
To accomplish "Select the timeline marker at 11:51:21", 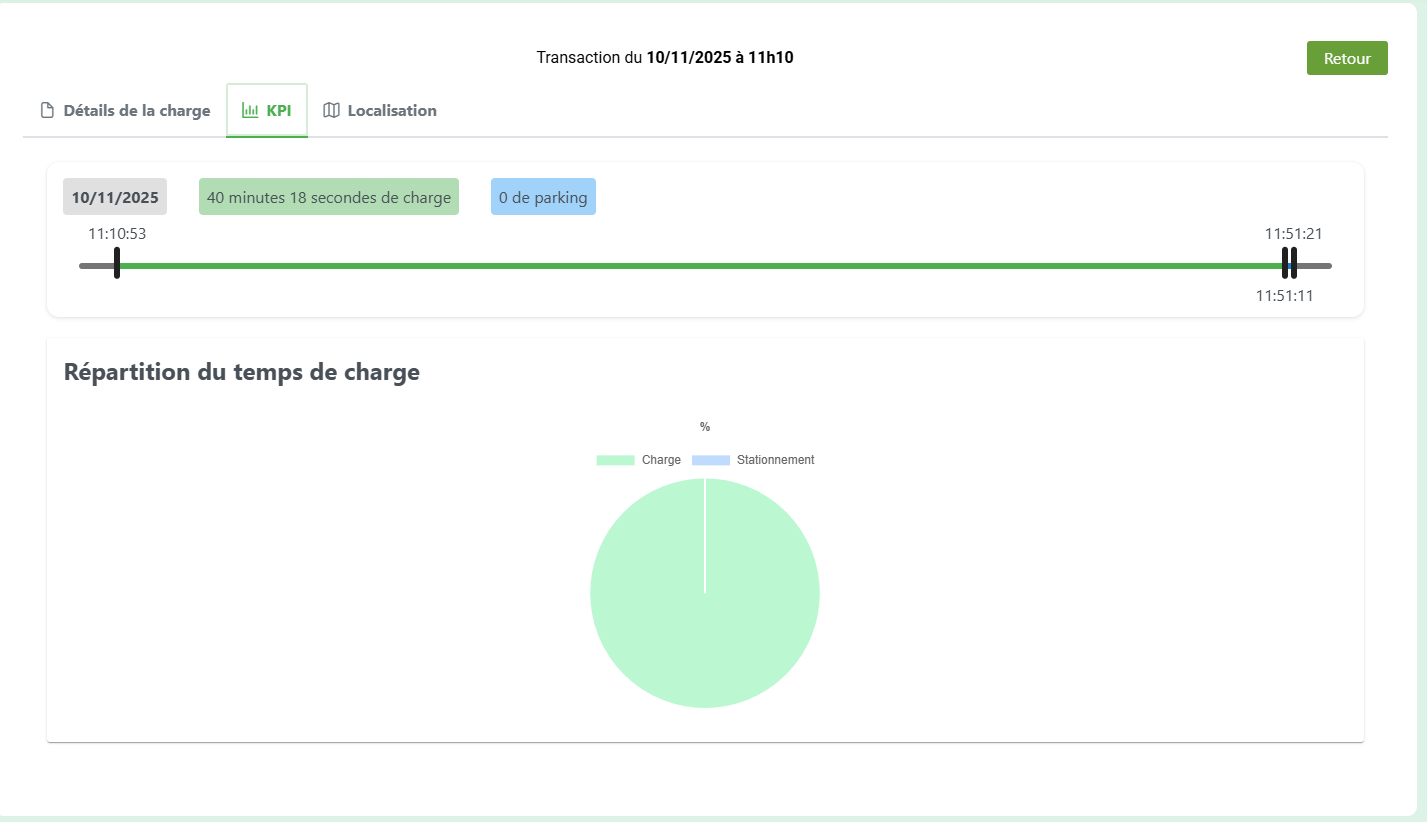I will pos(1294,263).
